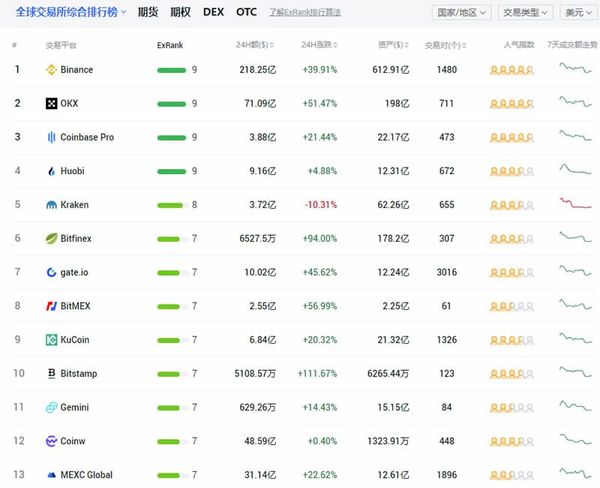This screenshot has width=600, height=488.
Task: Open the Coinbase Pro logo icon
Action: (51, 137)
